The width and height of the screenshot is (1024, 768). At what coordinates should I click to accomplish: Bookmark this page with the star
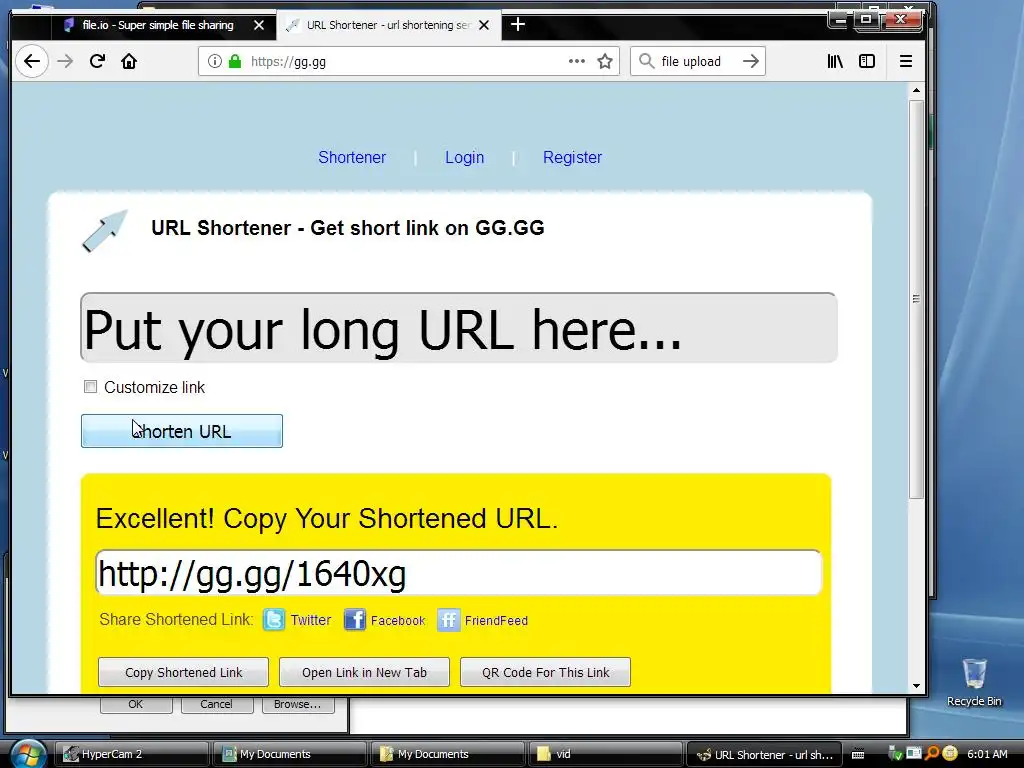tap(605, 61)
